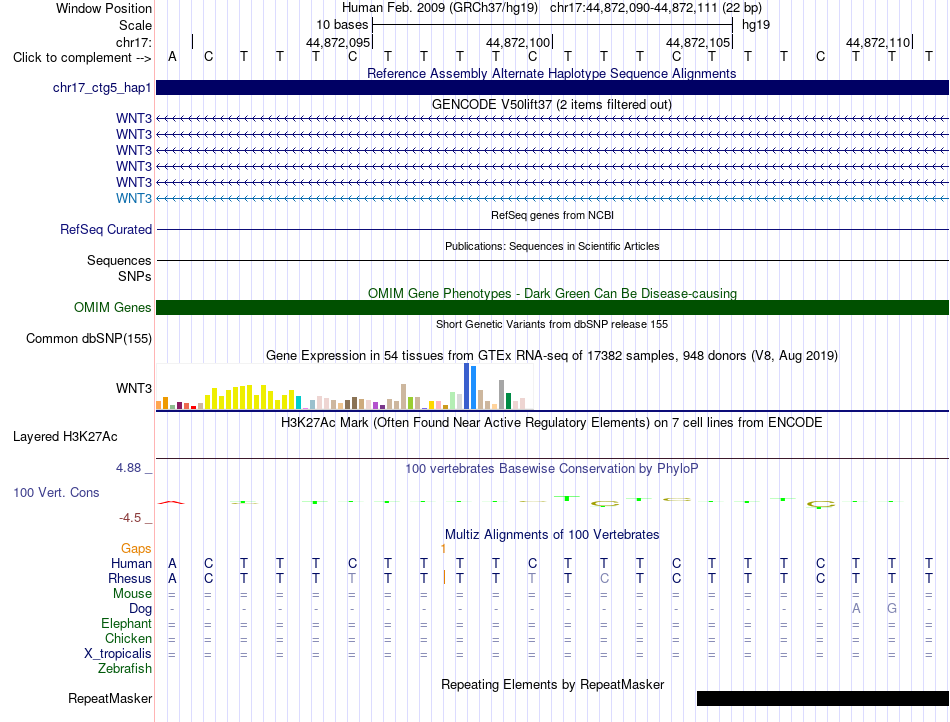Click Common dbSNP(155) track label
950x722 pixels.
coord(89,339)
